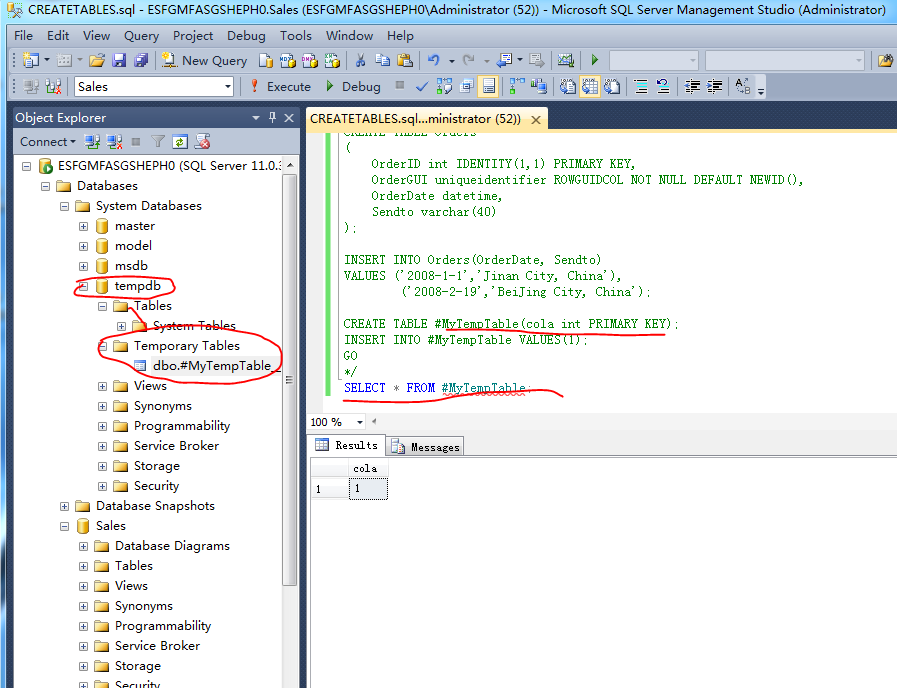The image size is (897, 688).
Task: Click the Parse checkmark icon
Action: 422,87
